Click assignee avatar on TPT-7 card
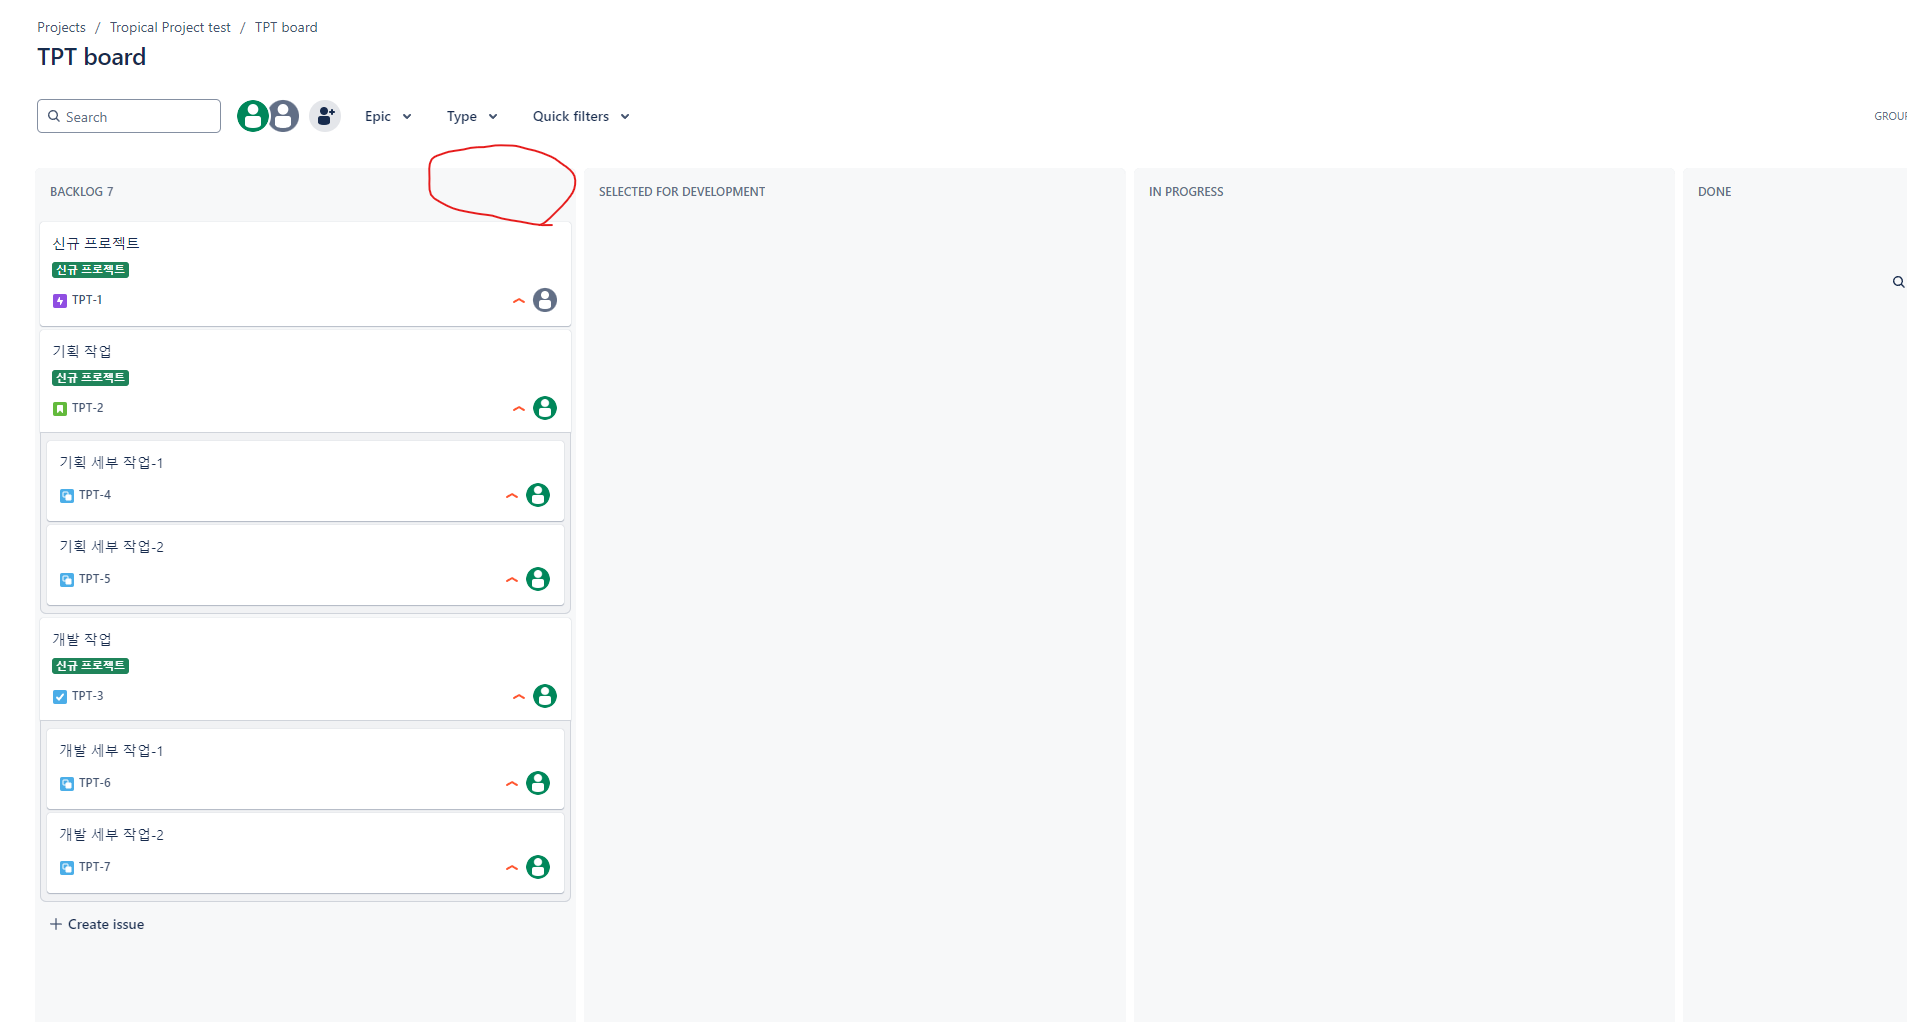The width and height of the screenshot is (1907, 1022). point(538,867)
